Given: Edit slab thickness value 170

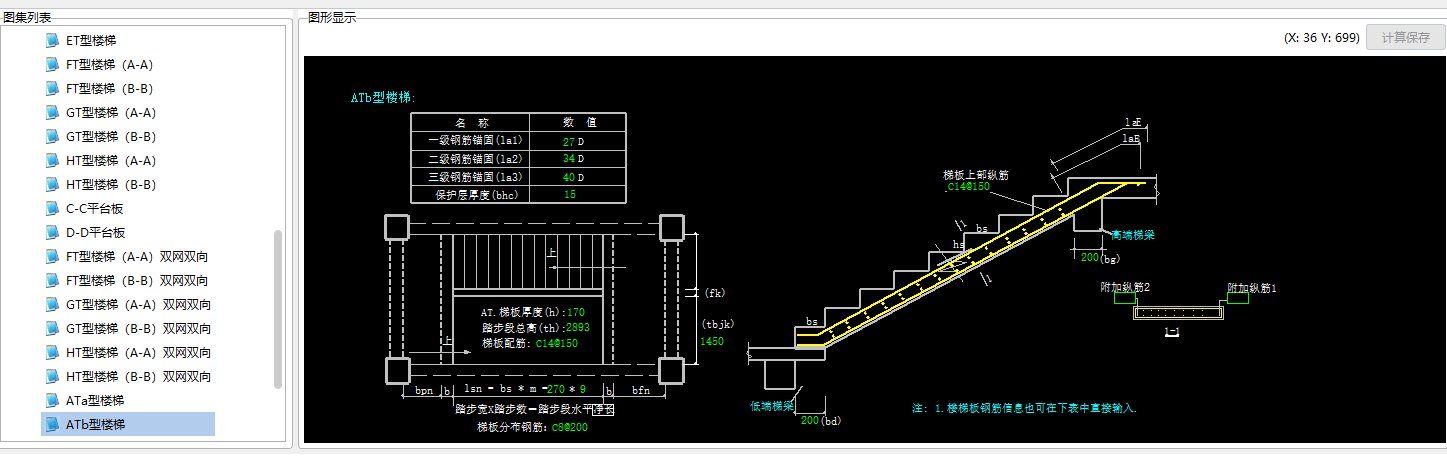Looking at the screenshot, I should point(575,312).
